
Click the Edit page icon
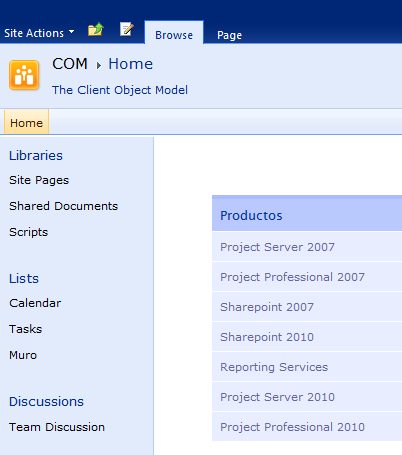click(x=127, y=29)
